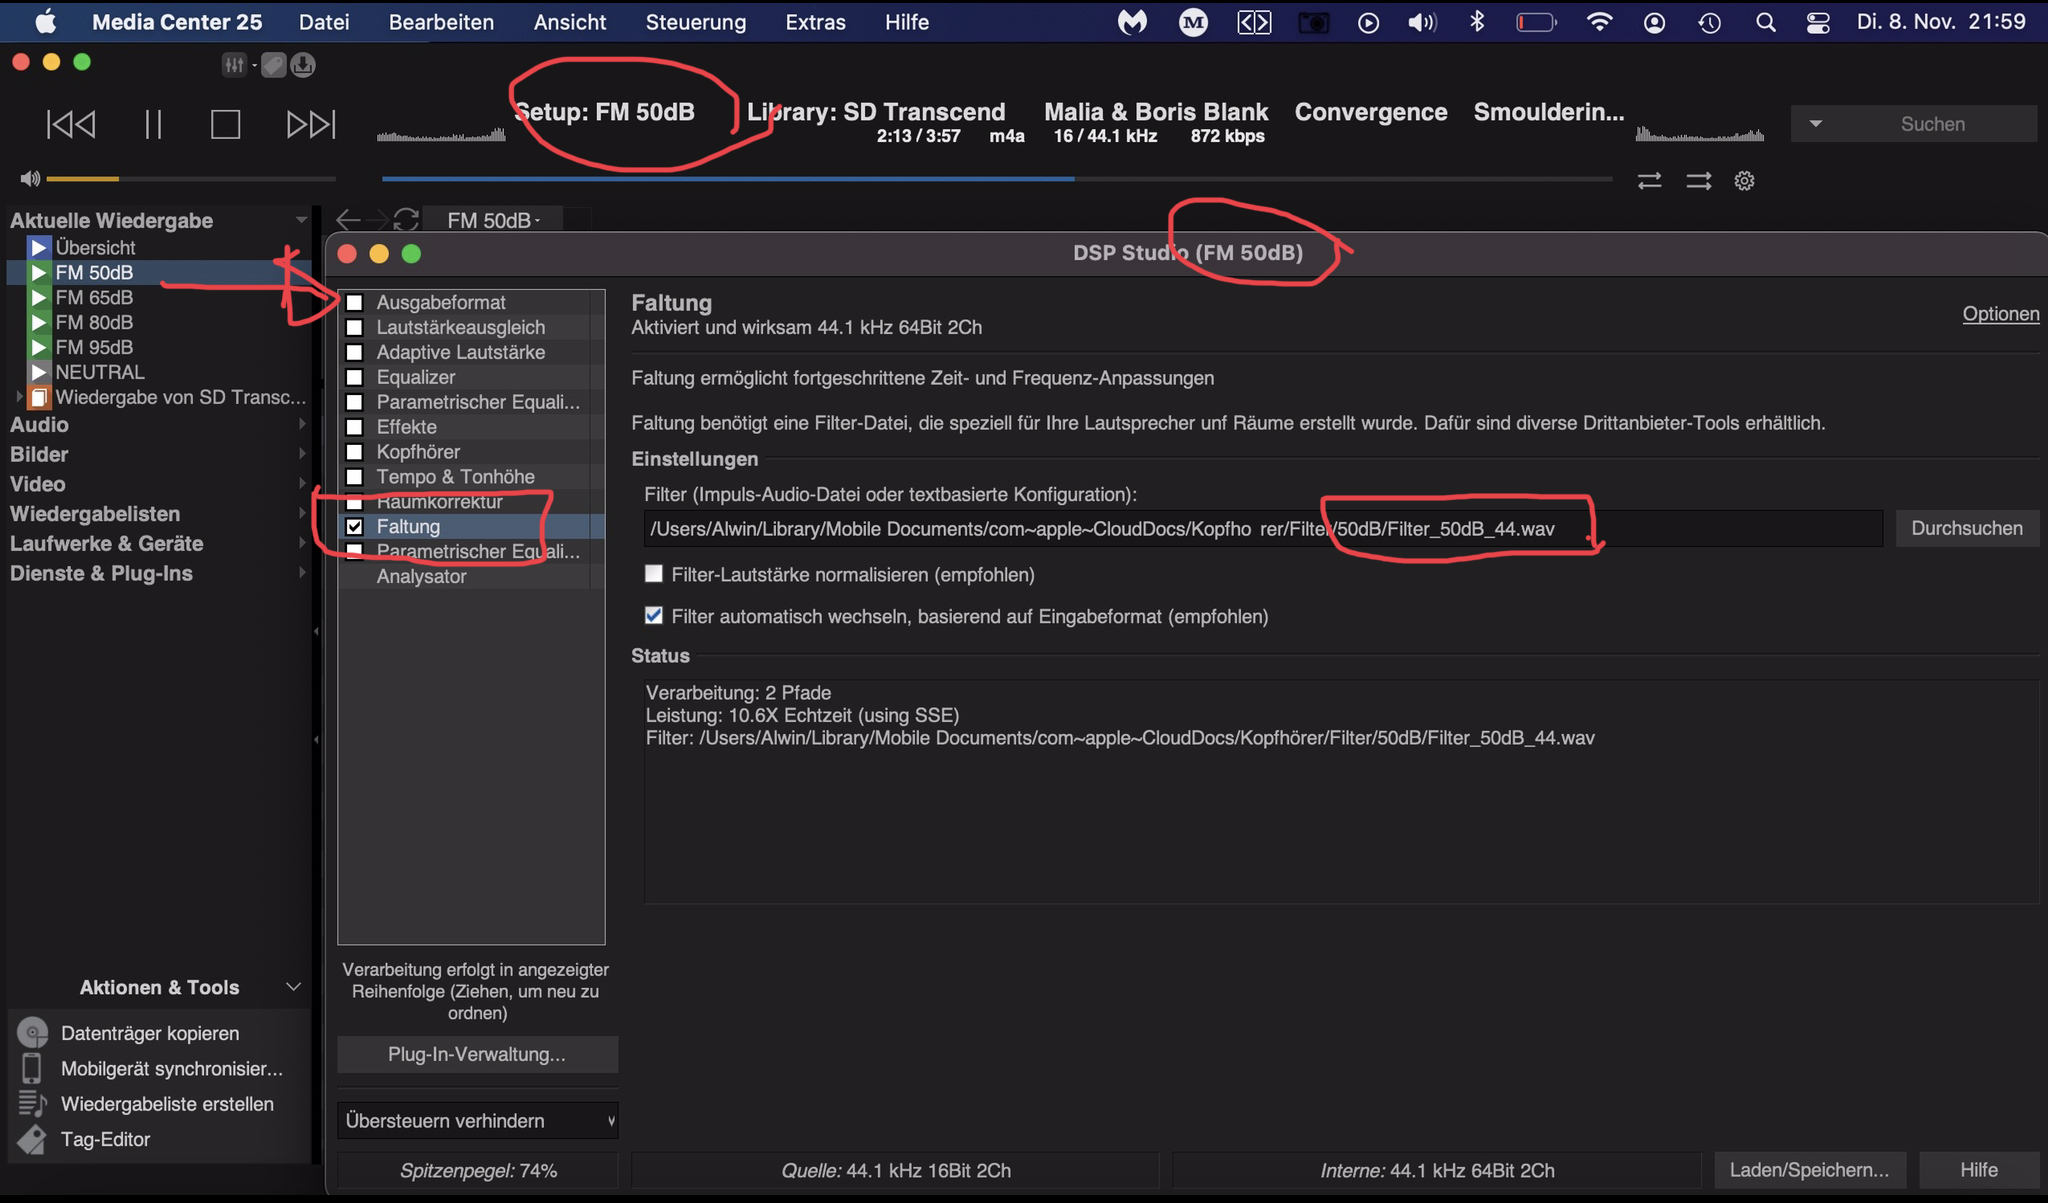2048x1203 pixels.
Task: Click the Tag-Editor tag icon
Action: (32, 1139)
